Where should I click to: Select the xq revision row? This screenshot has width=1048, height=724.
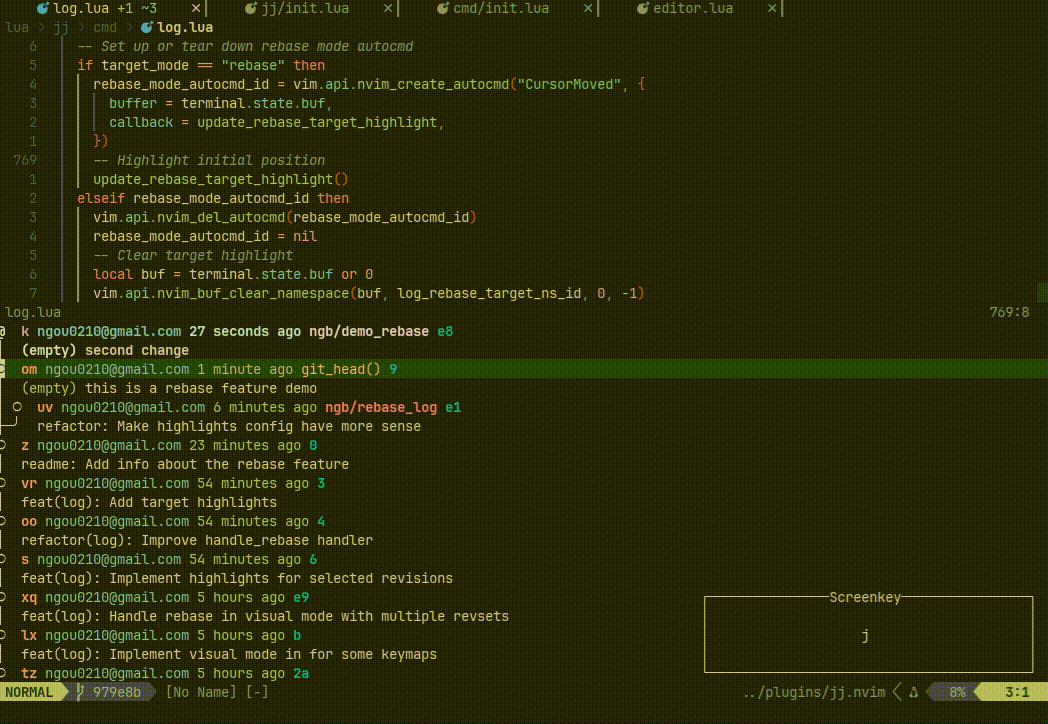coord(165,598)
